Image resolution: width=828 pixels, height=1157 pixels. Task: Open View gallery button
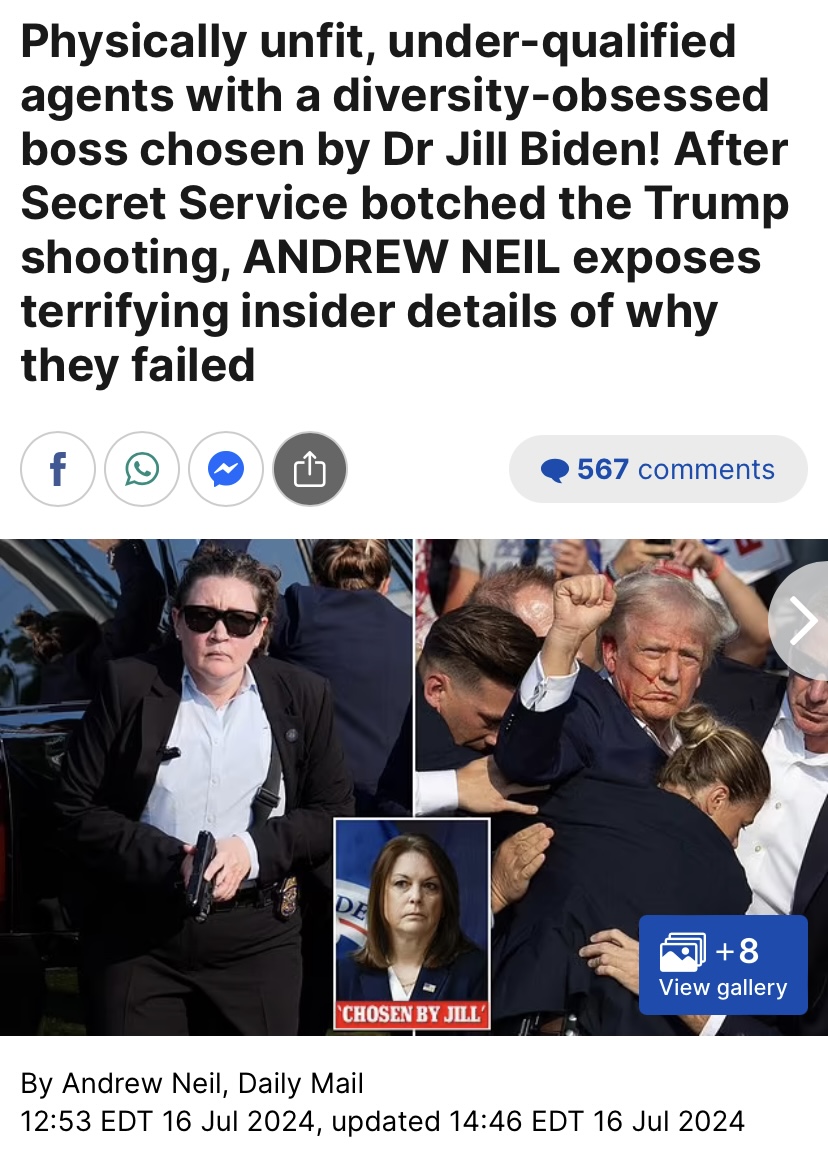[x=723, y=965]
